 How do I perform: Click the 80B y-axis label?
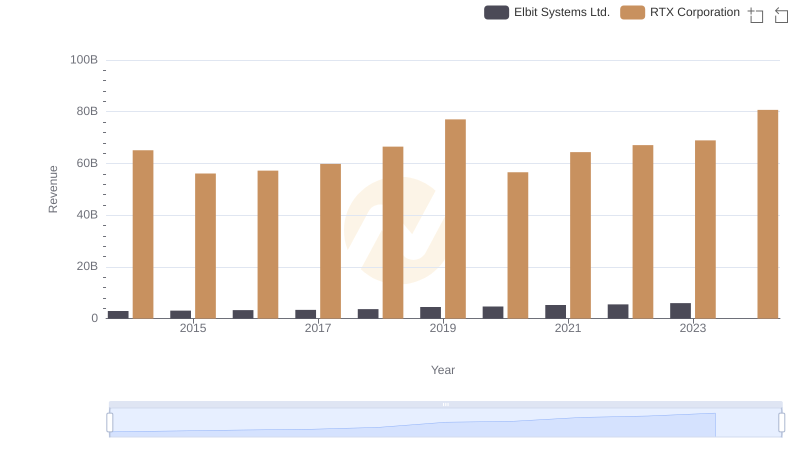pyautogui.click(x=87, y=111)
